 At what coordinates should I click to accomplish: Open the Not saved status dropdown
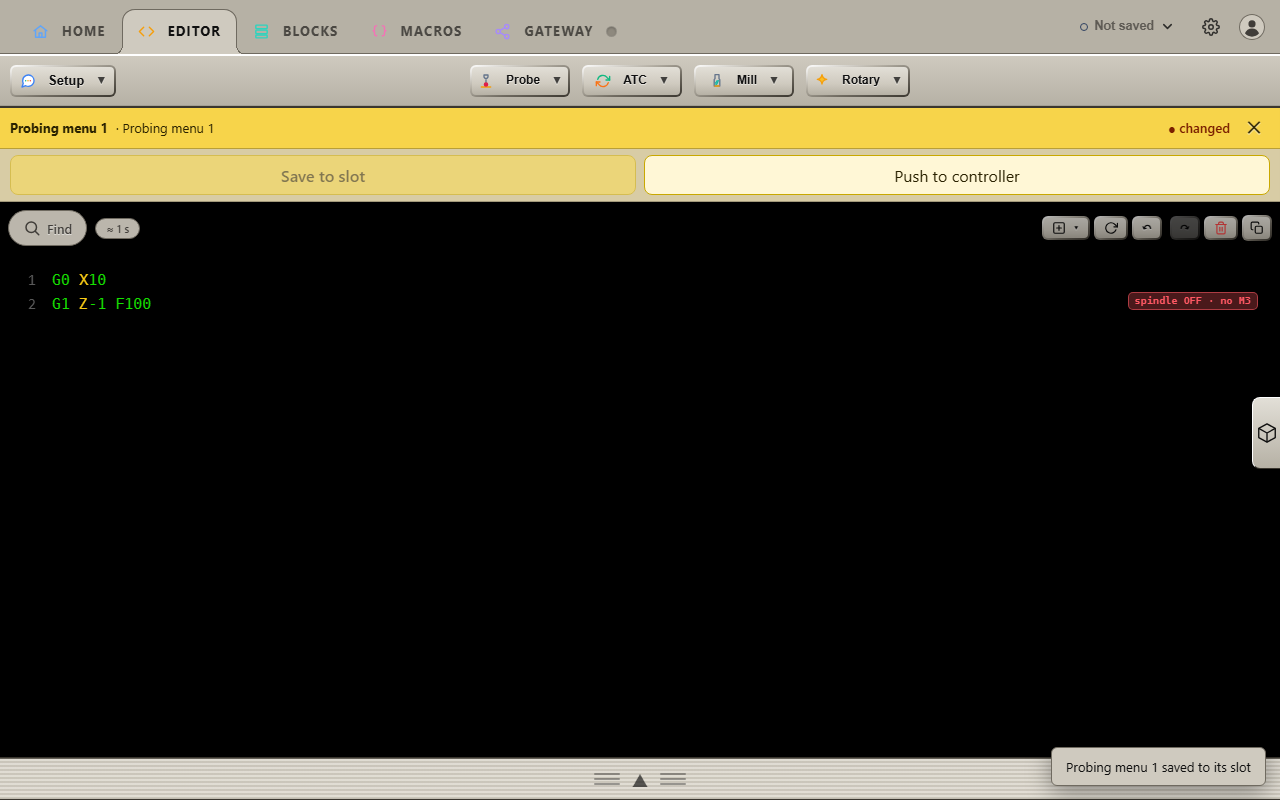pos(1126,26)
